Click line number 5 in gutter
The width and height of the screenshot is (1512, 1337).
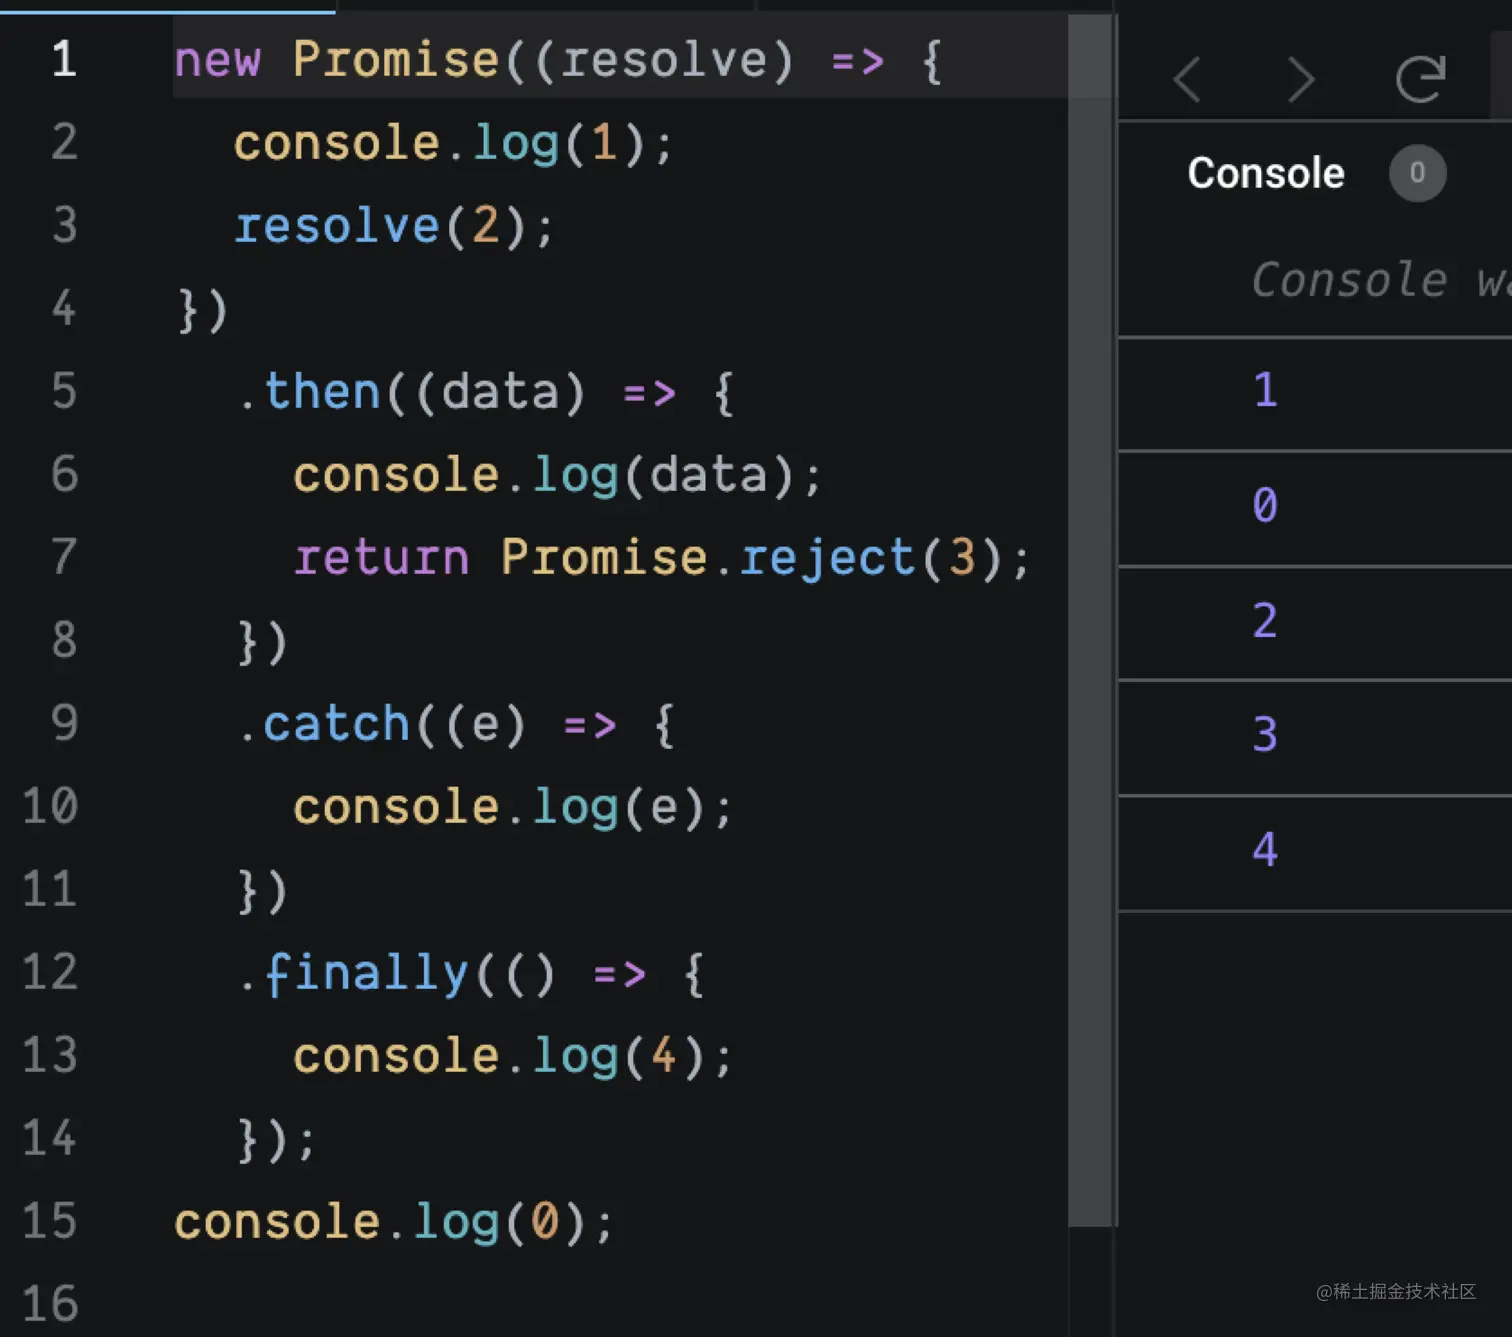click(x=64, y=391)
